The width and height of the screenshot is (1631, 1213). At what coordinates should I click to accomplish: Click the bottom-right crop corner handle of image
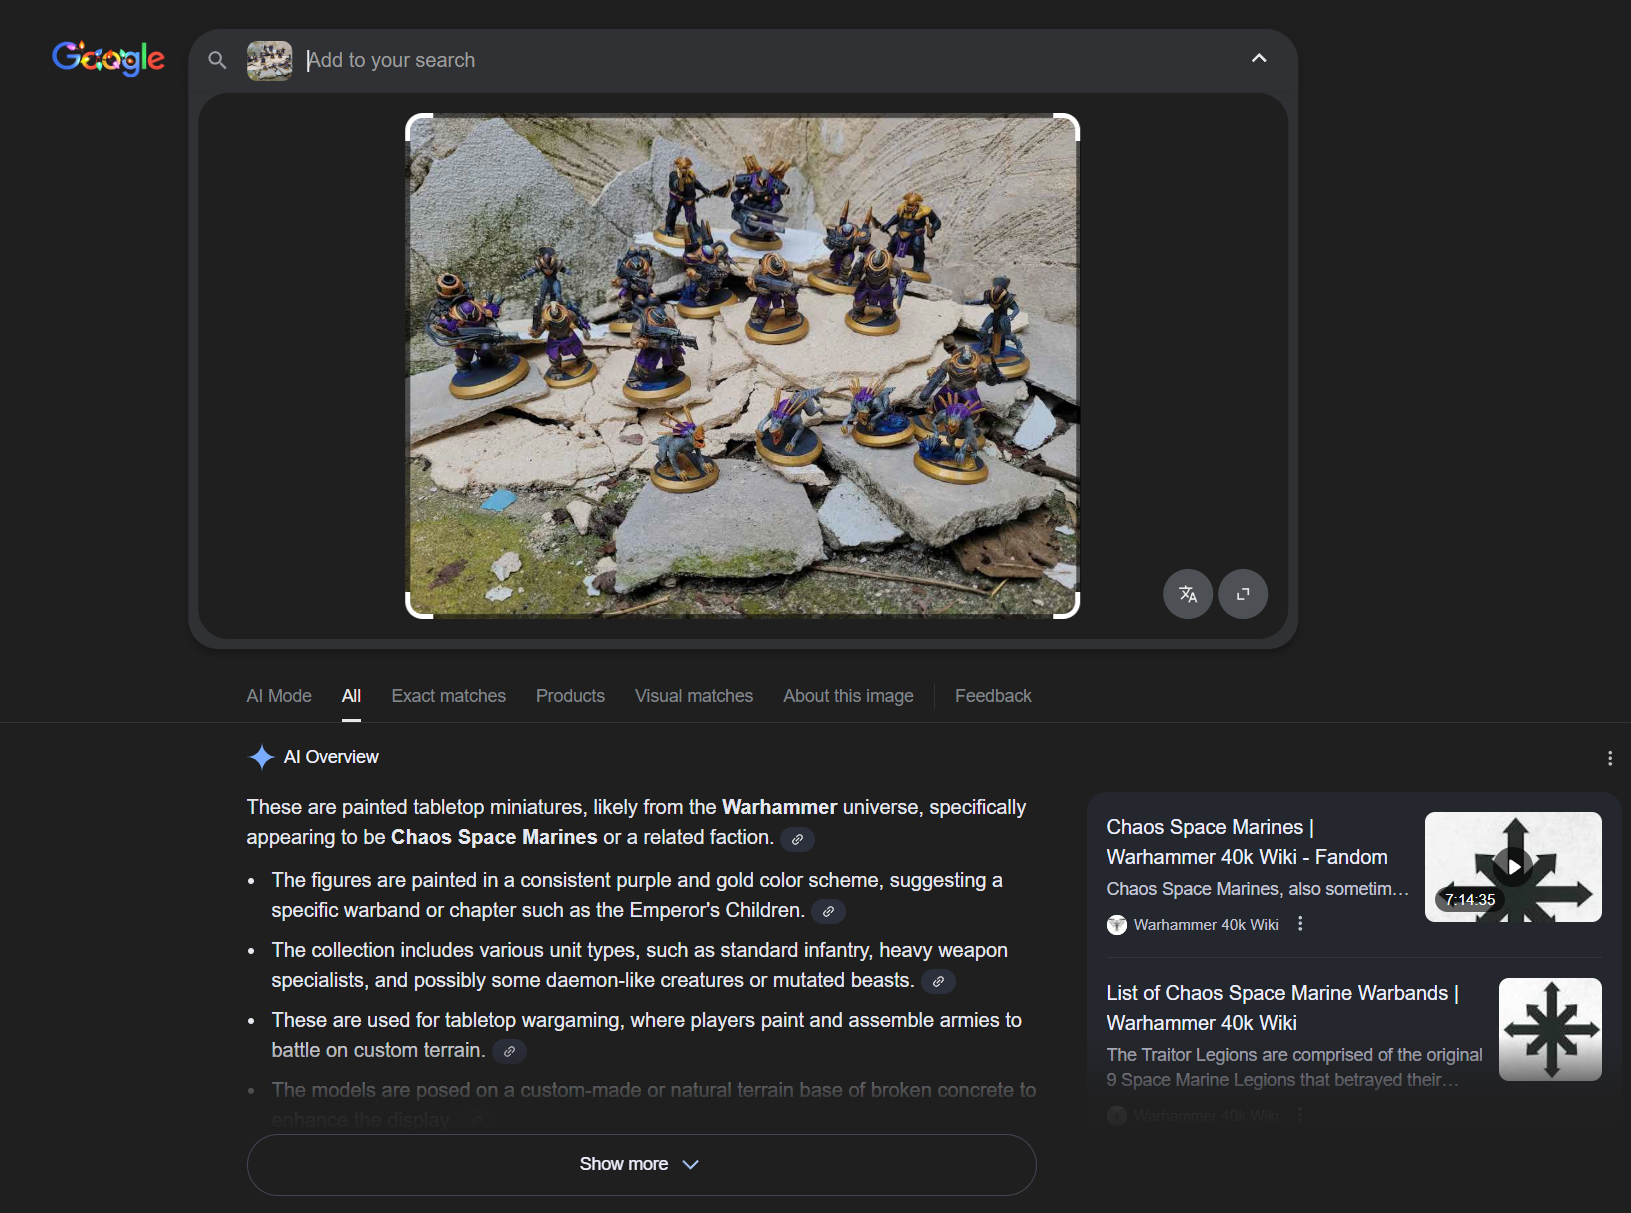coord(1067,606)
